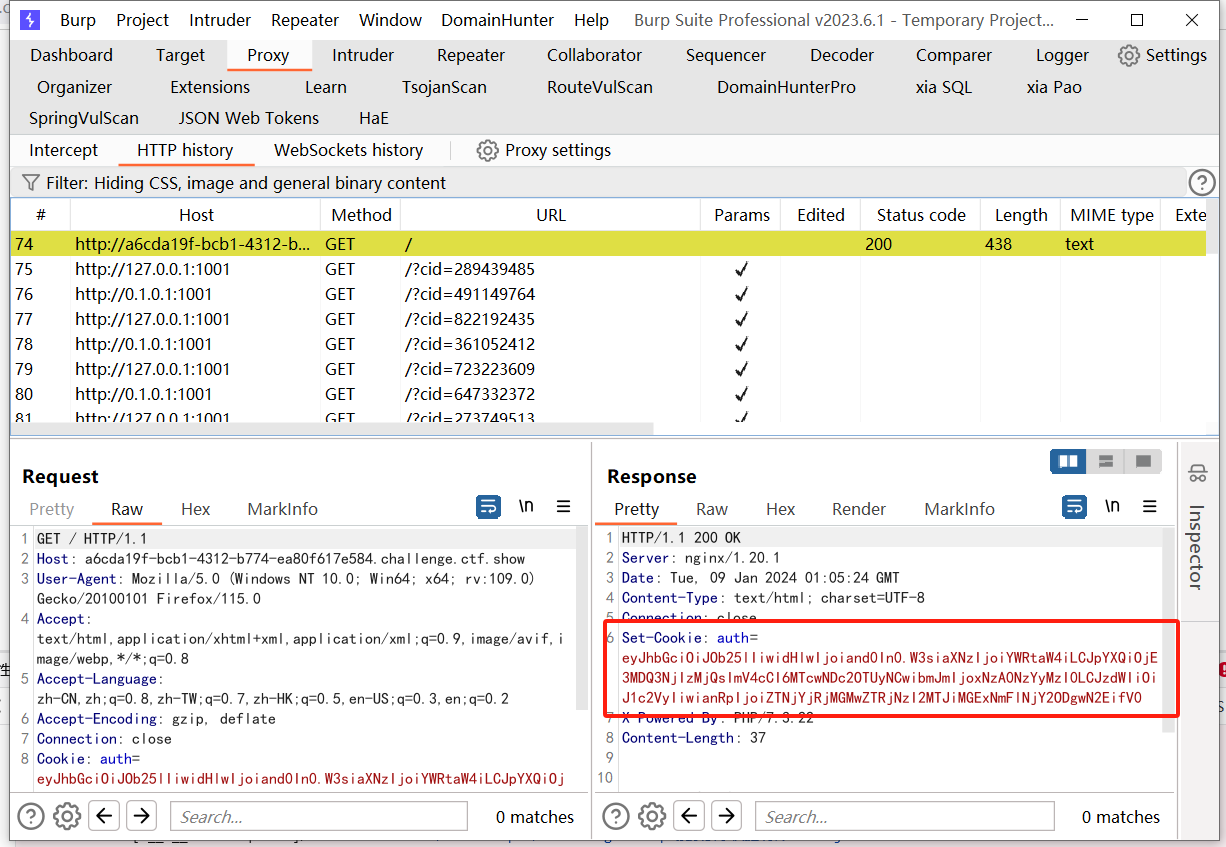Open Request panel options menu icon
Viewport: 1226px width, 847px height.
pos(564,507)
